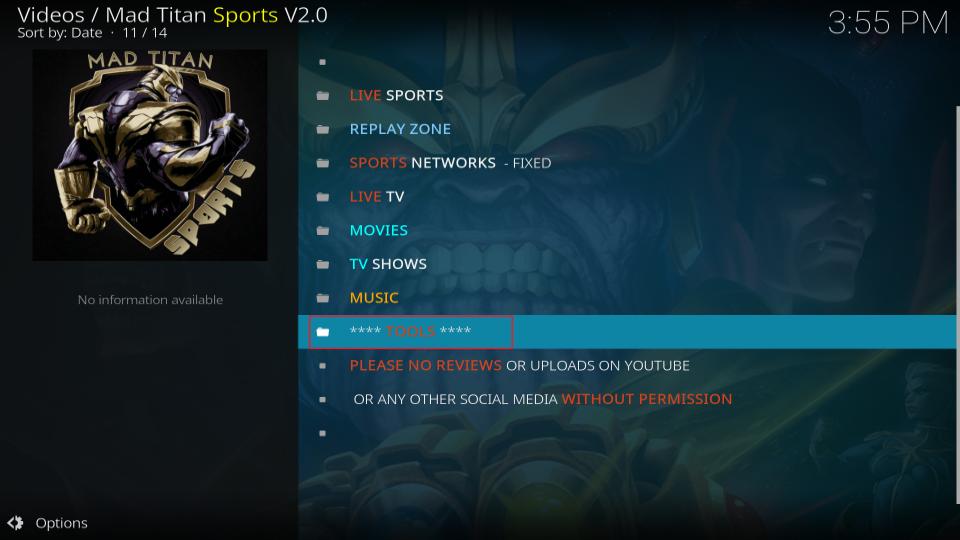
Task: Click the TV SHOWS folder icon
Action: click(323, 264)
